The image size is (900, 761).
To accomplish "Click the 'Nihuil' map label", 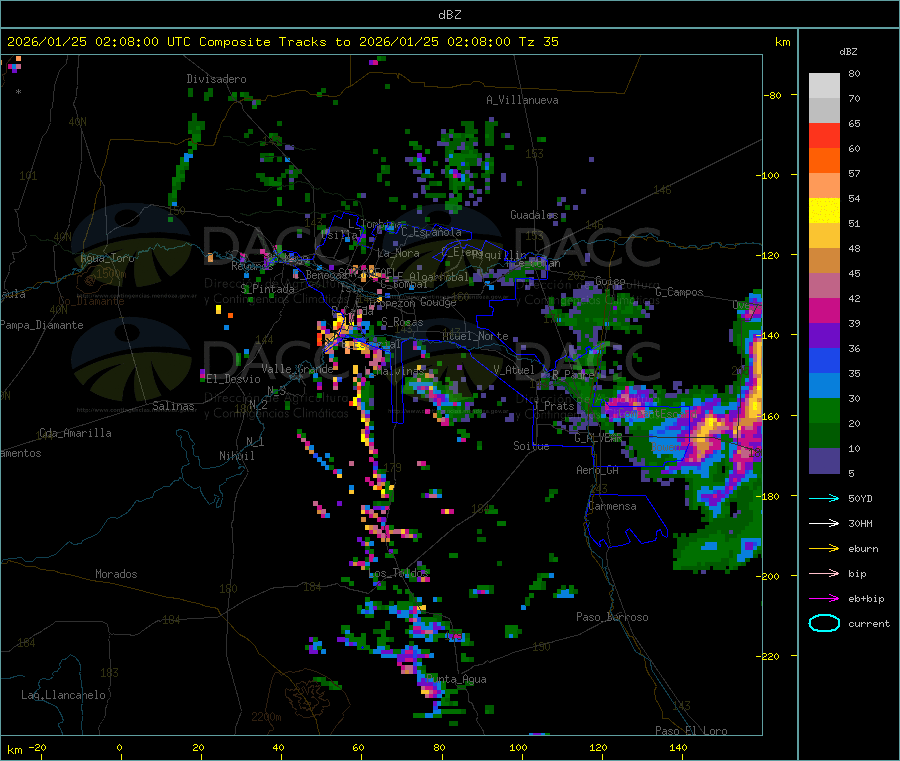I will [x=237, y=456].
